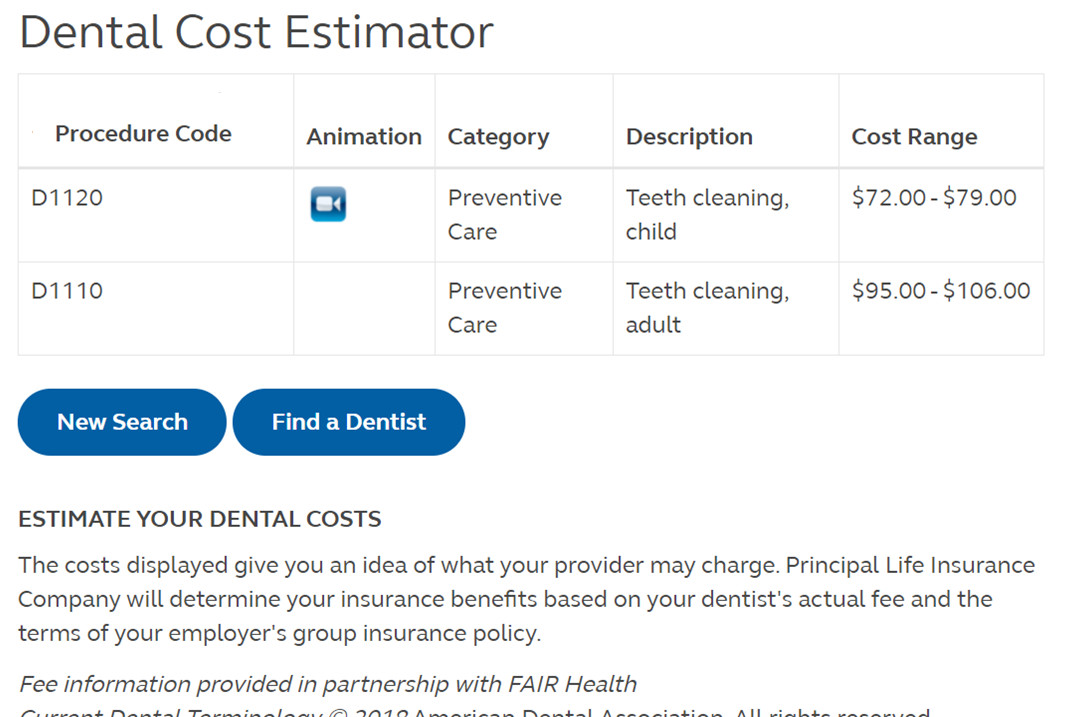Click procedure code D1110
The width and height of the screenshot is (1066, 717).
tap(67, 291)
